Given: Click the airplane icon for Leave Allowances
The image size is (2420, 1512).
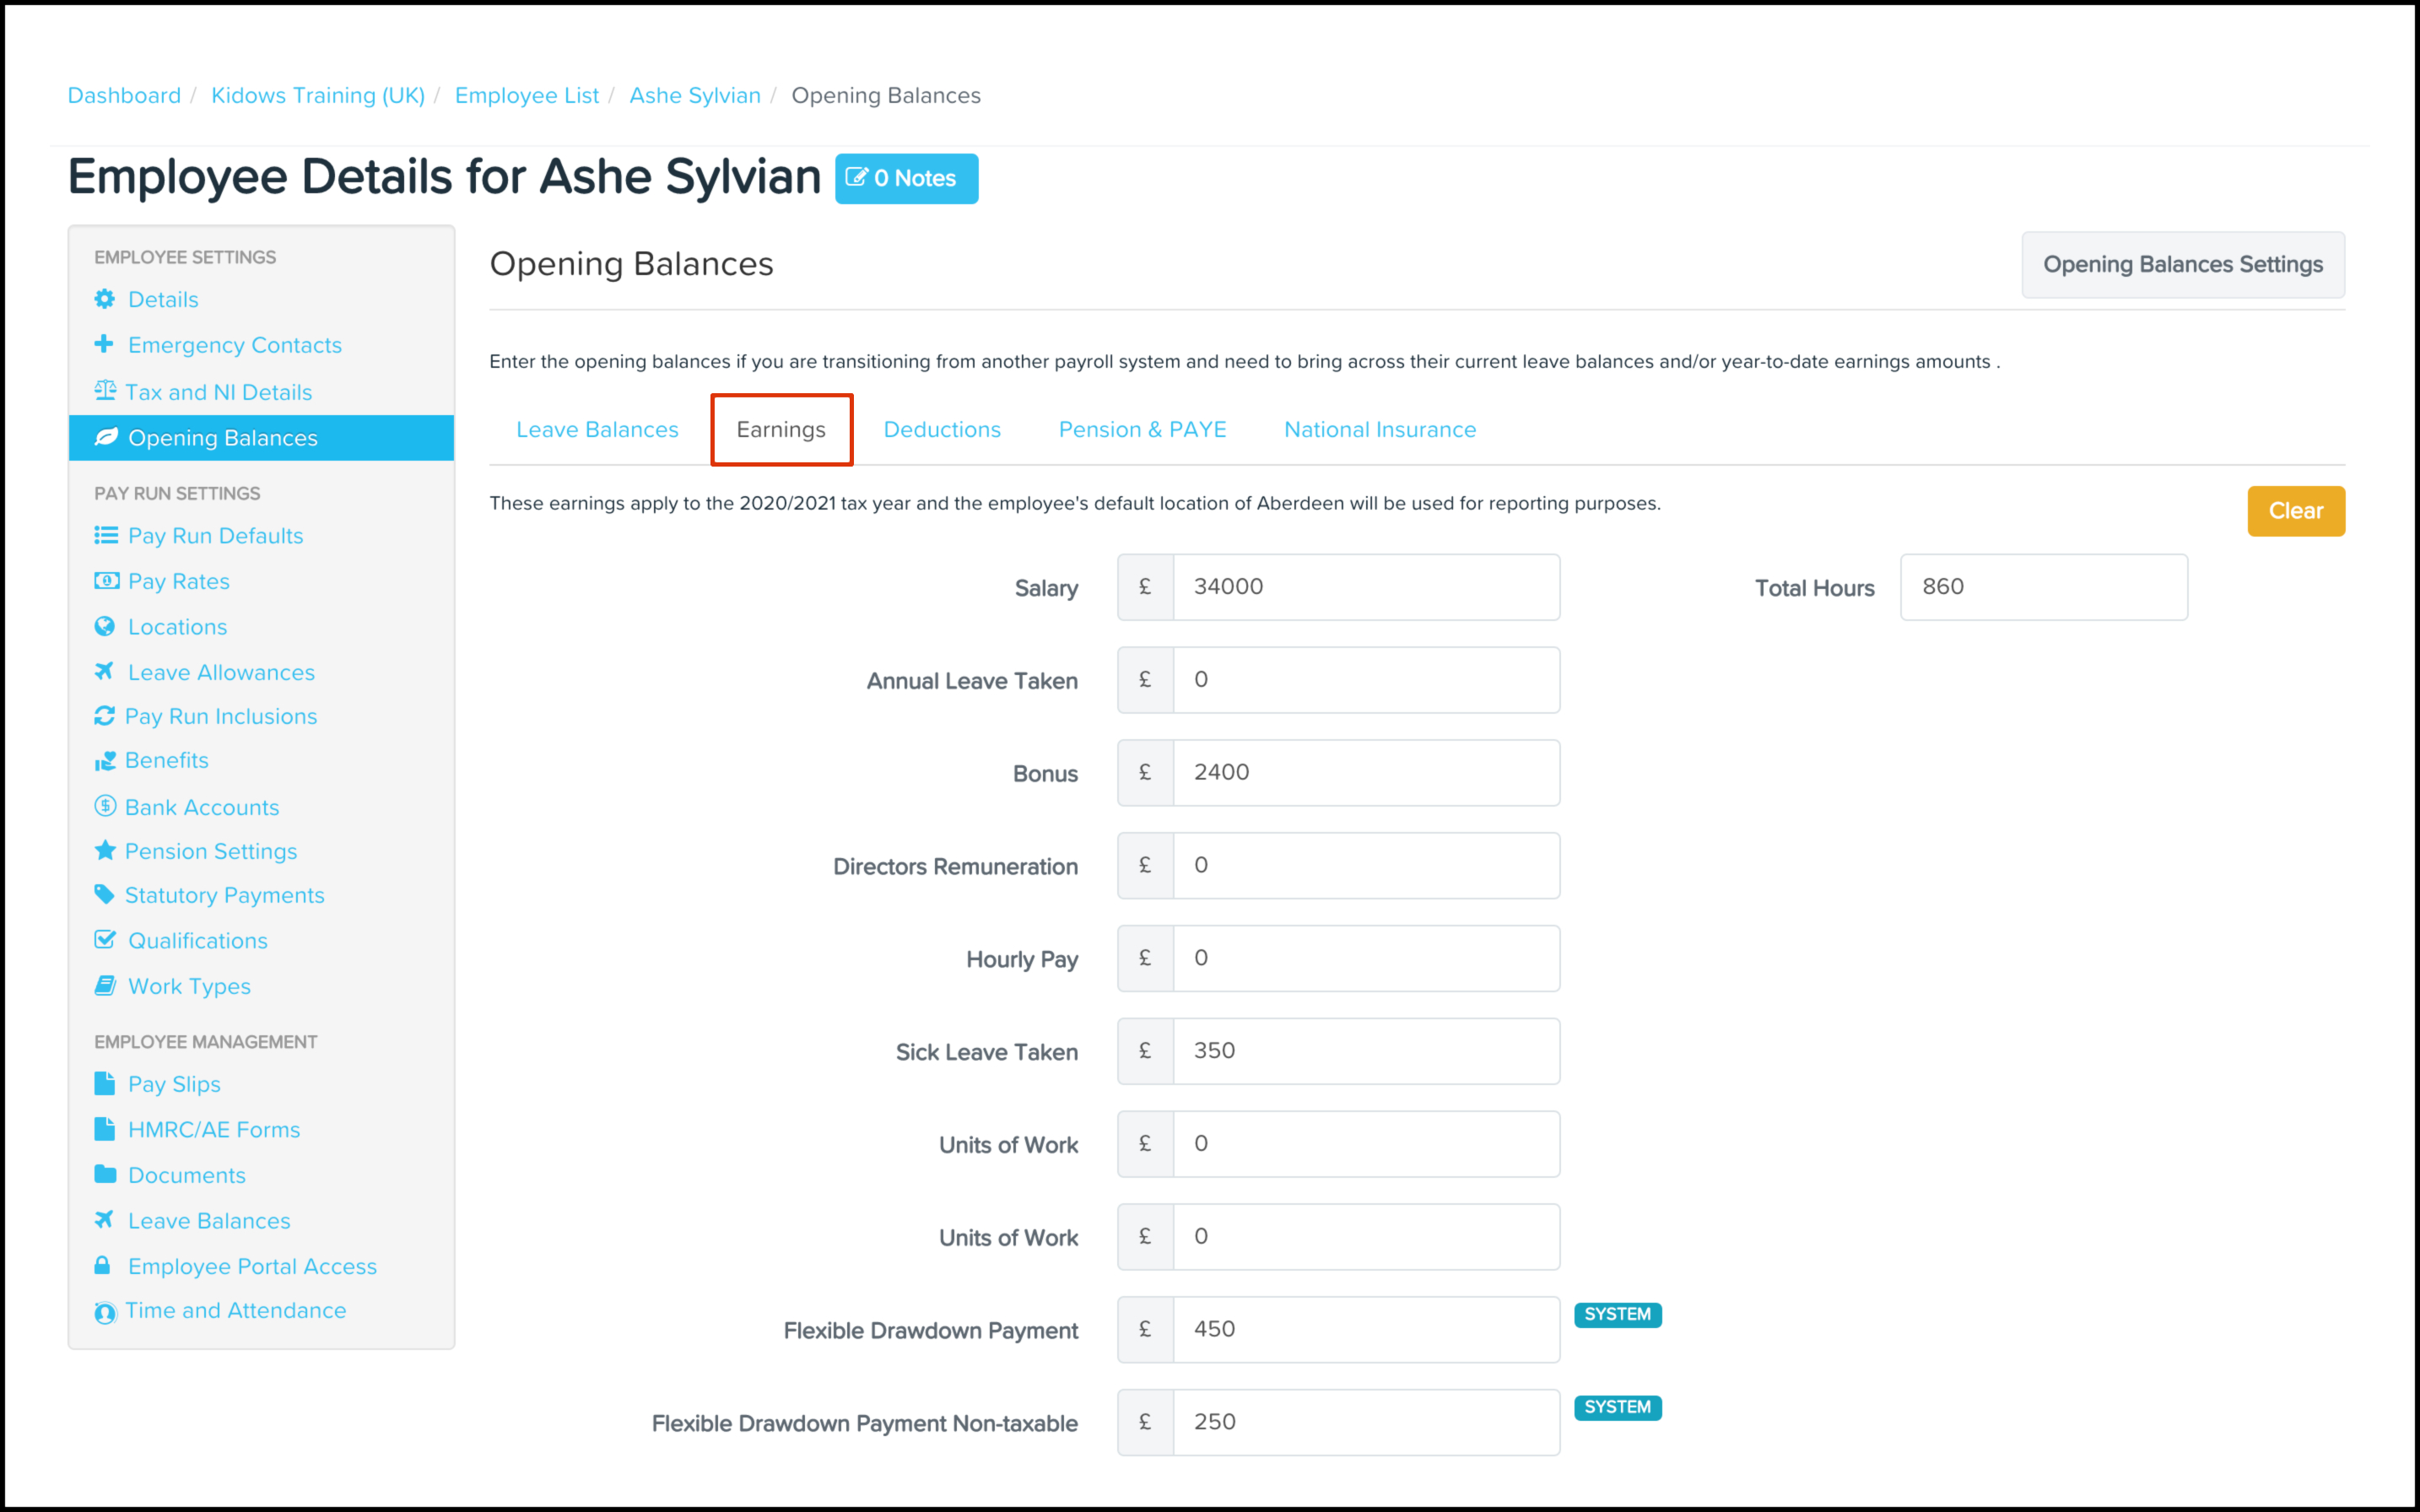Looking at the screenshot, I should [x=104, y=671].
